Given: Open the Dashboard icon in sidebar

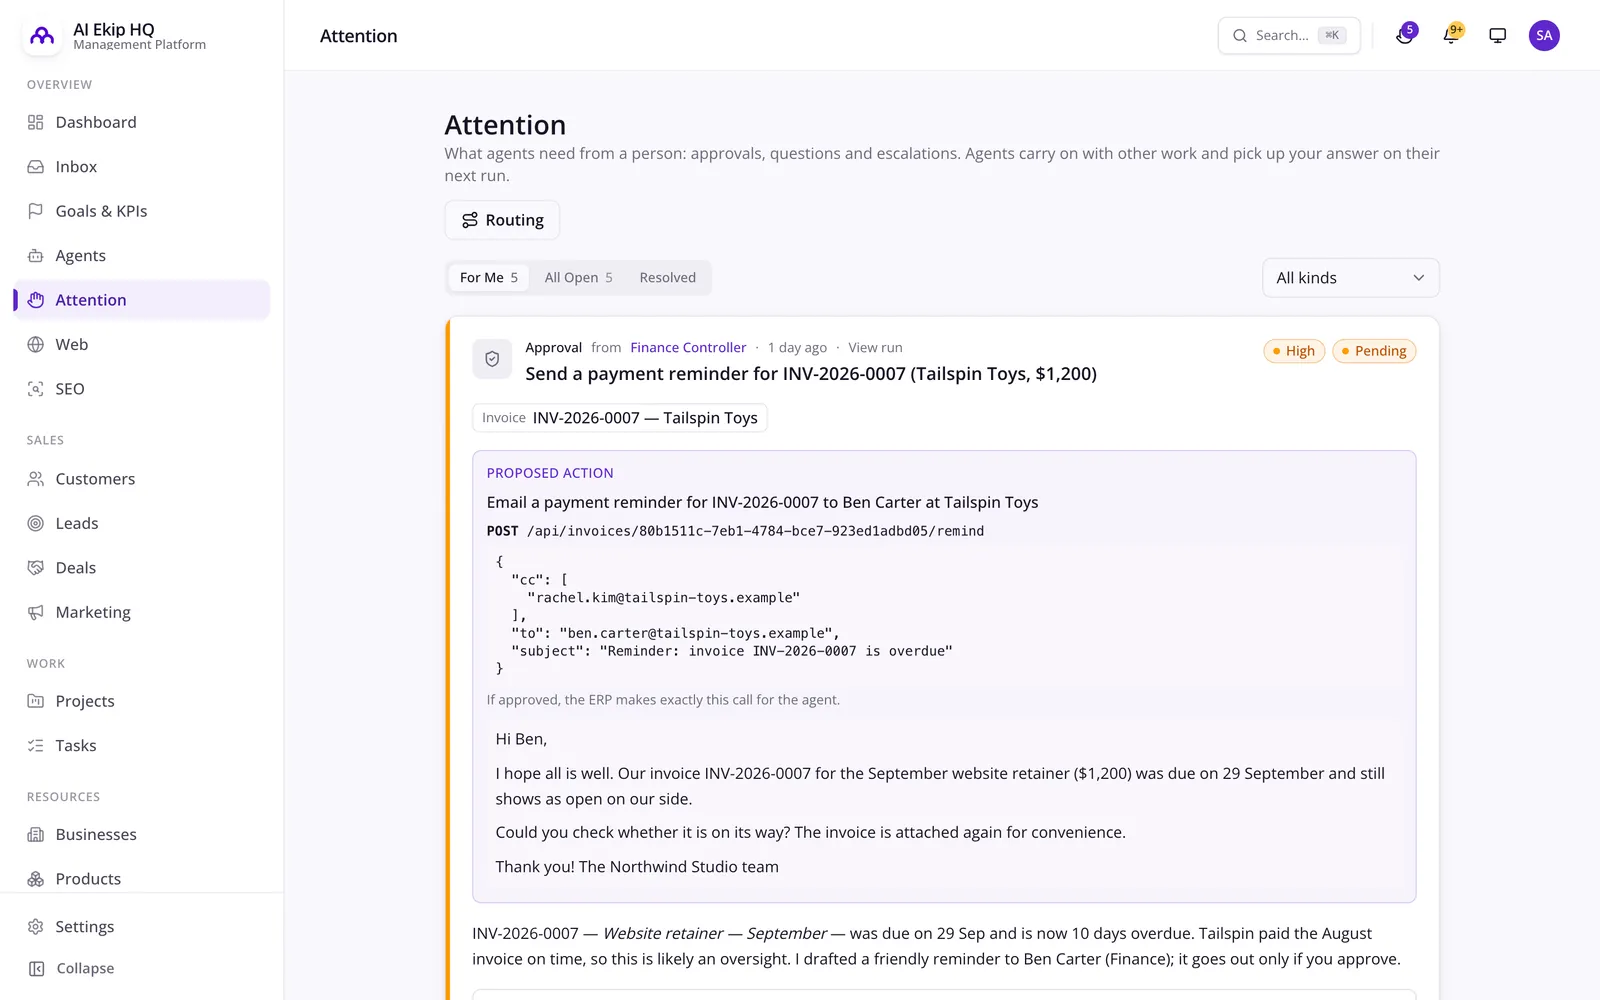Looking at the screenshot, I should (36, 122).
